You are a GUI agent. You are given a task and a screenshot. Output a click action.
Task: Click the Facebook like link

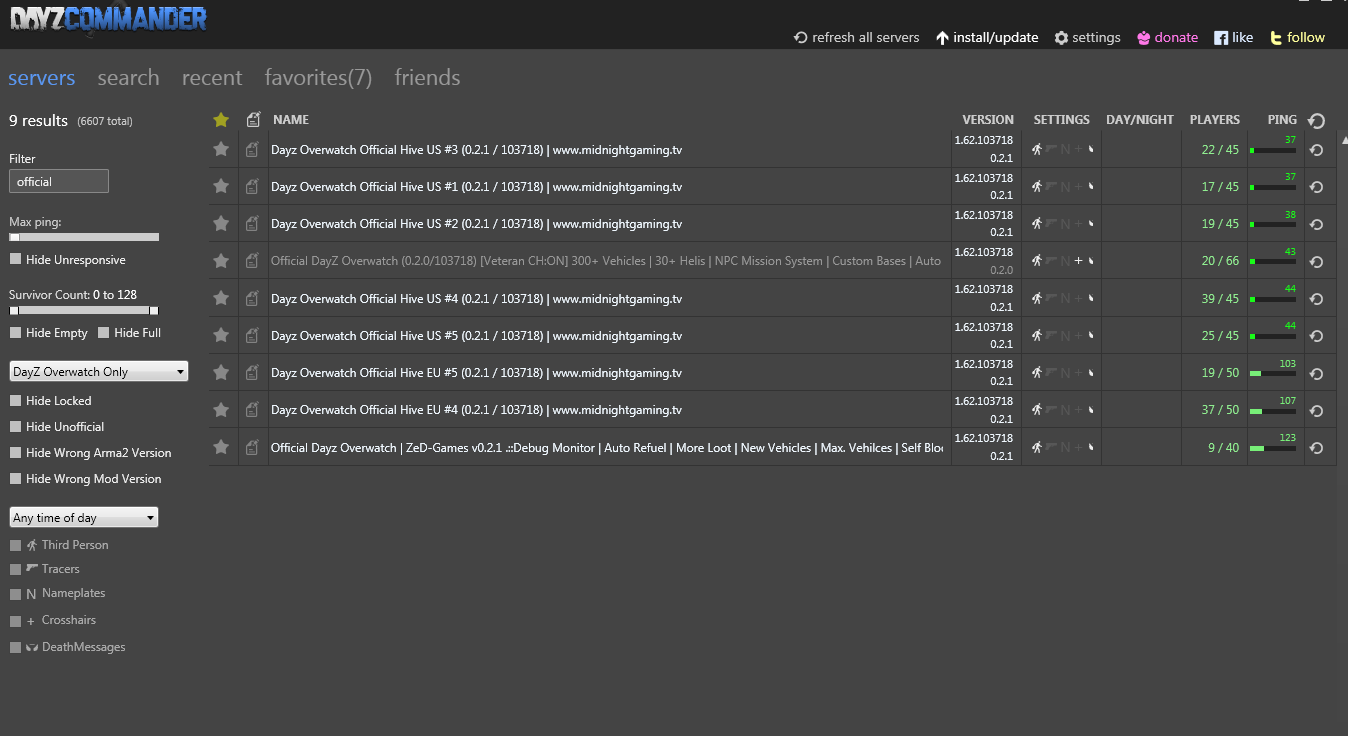(x=1233, y=38)
